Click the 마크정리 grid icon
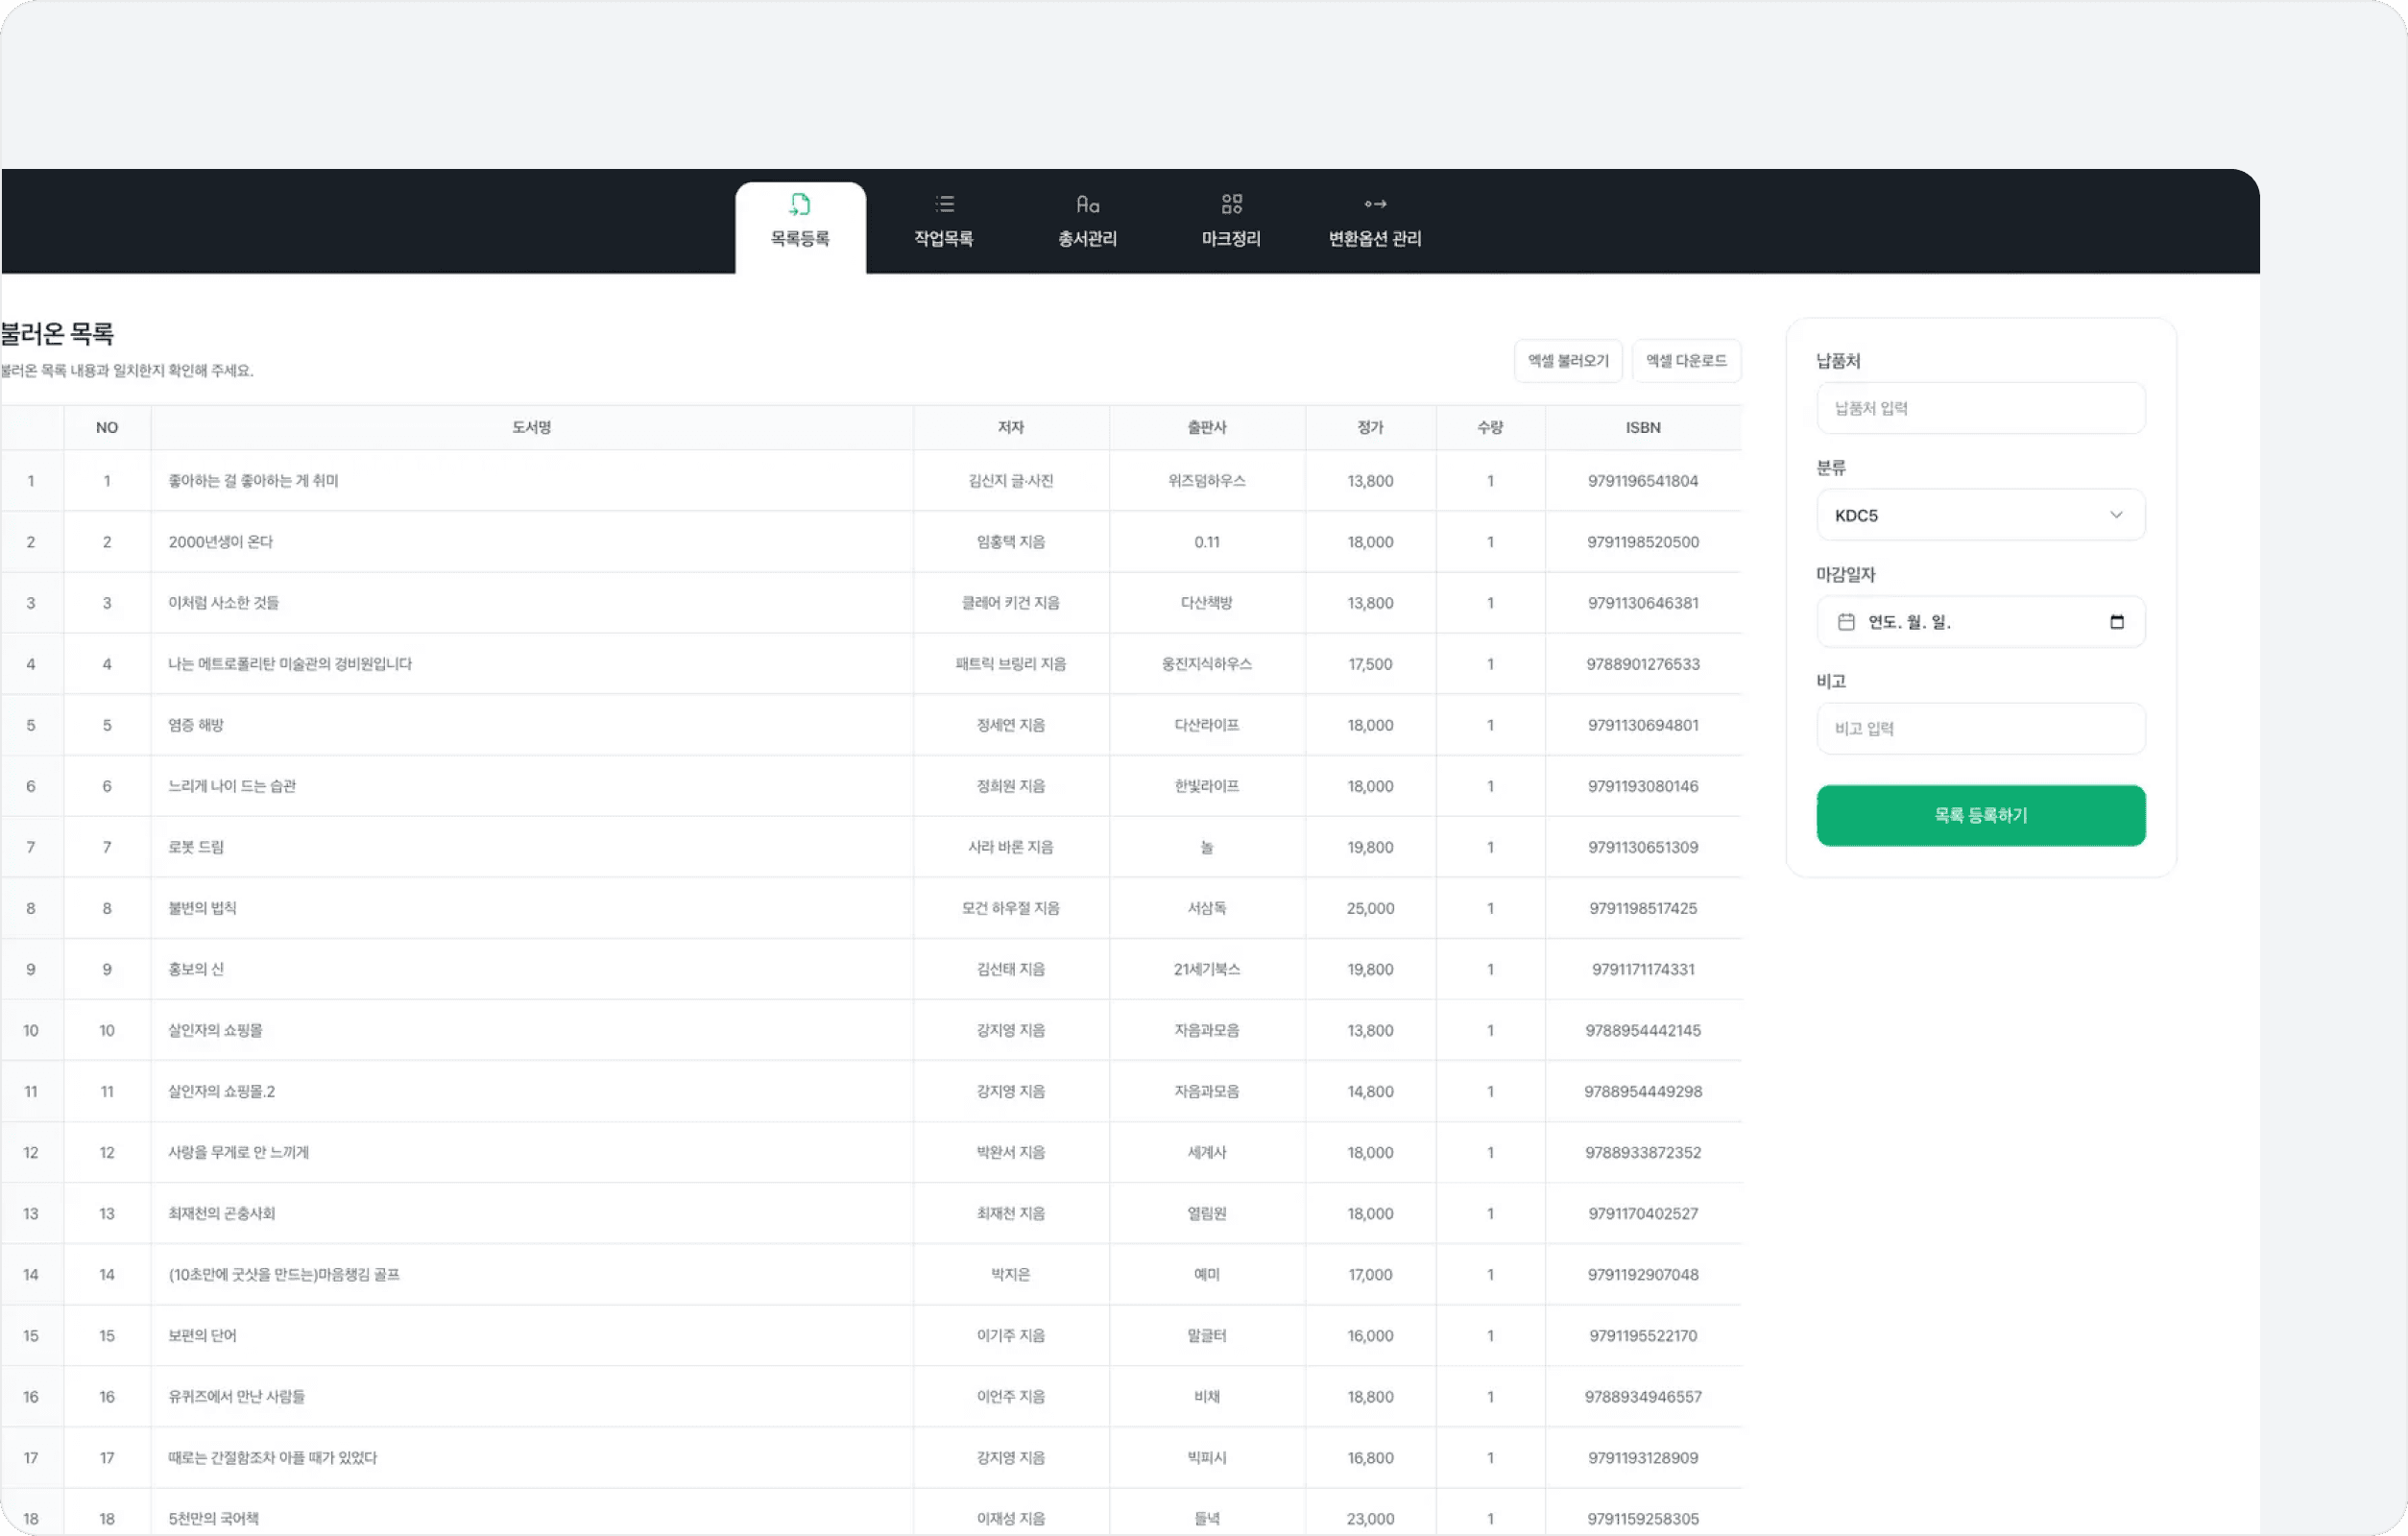This screenshot has height=1536, width=2408. click(x=1231, y=204)
